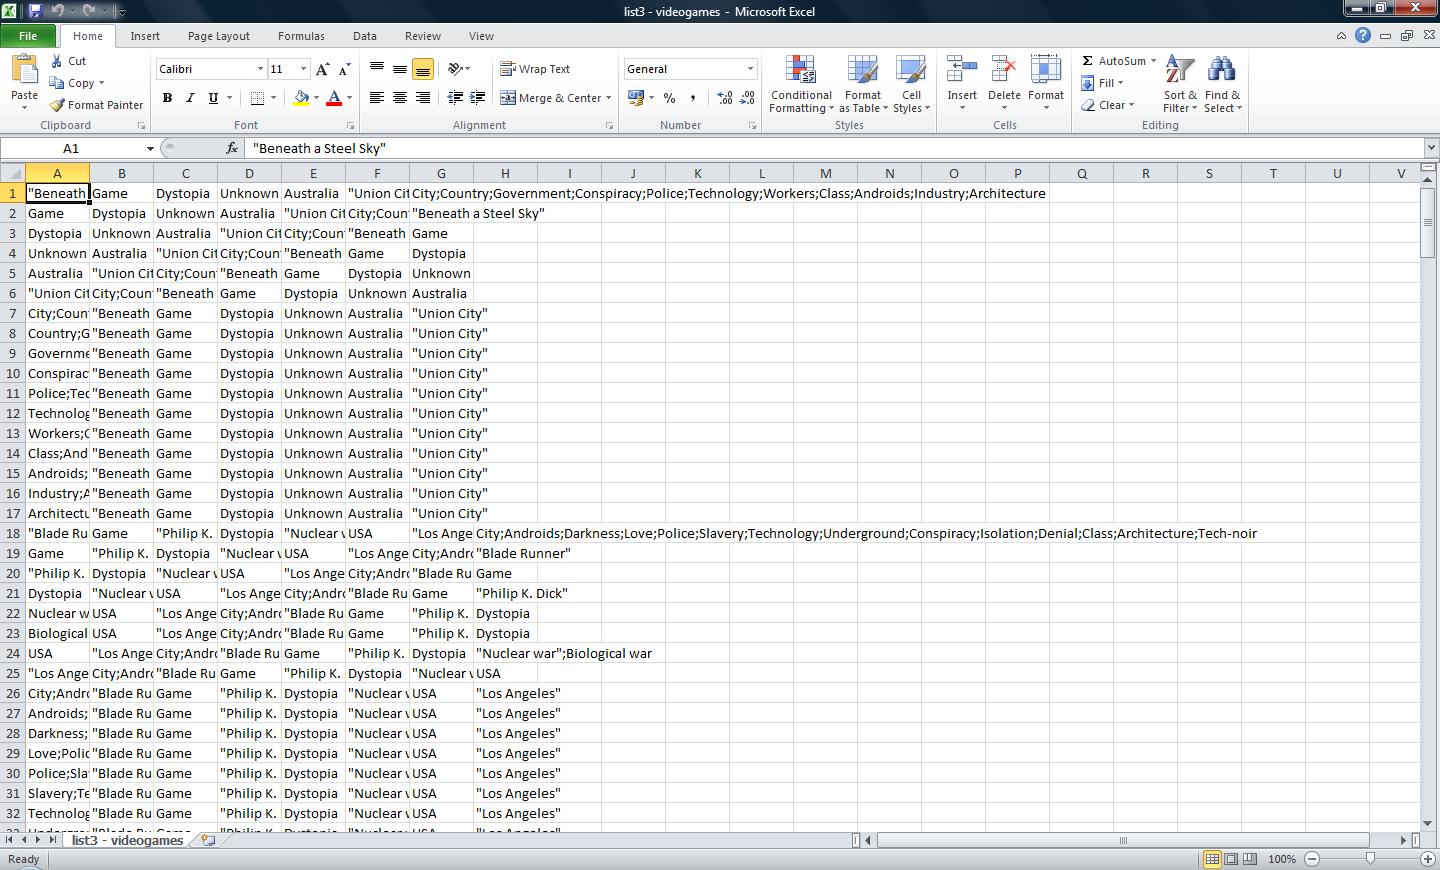Switch to the Formulas tab
This screenshot has width=1440, height=870.
click(x=301, y=36)
